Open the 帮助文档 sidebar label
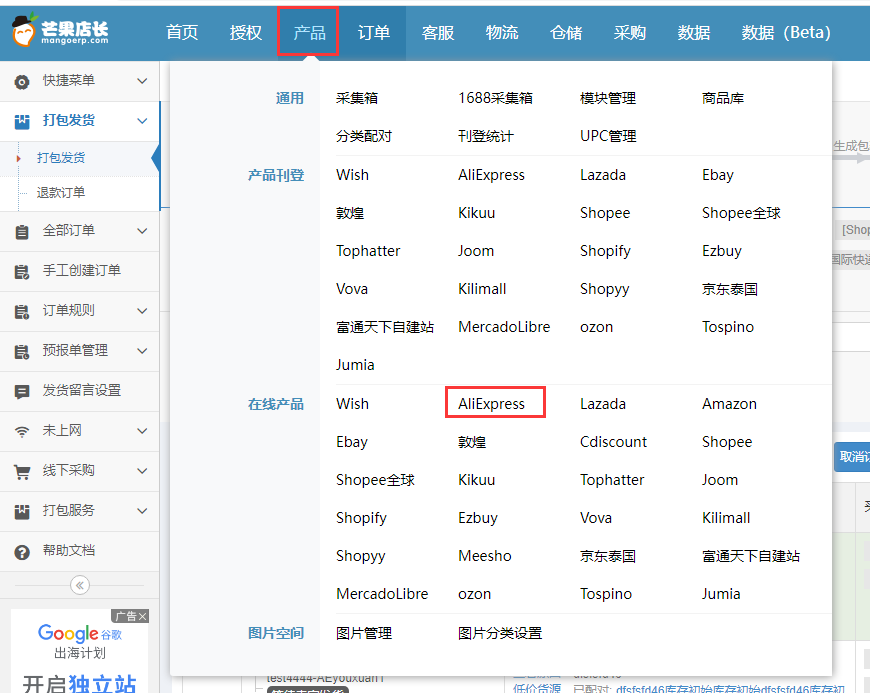This screenshot has height=693, width=870. (69, 550)
